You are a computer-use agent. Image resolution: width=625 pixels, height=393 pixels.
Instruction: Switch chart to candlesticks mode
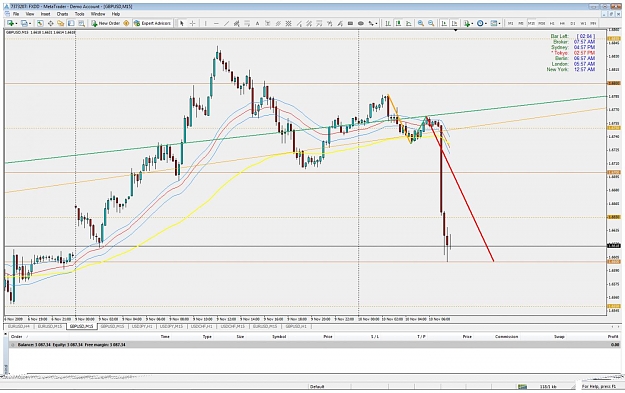click(398, 24)
